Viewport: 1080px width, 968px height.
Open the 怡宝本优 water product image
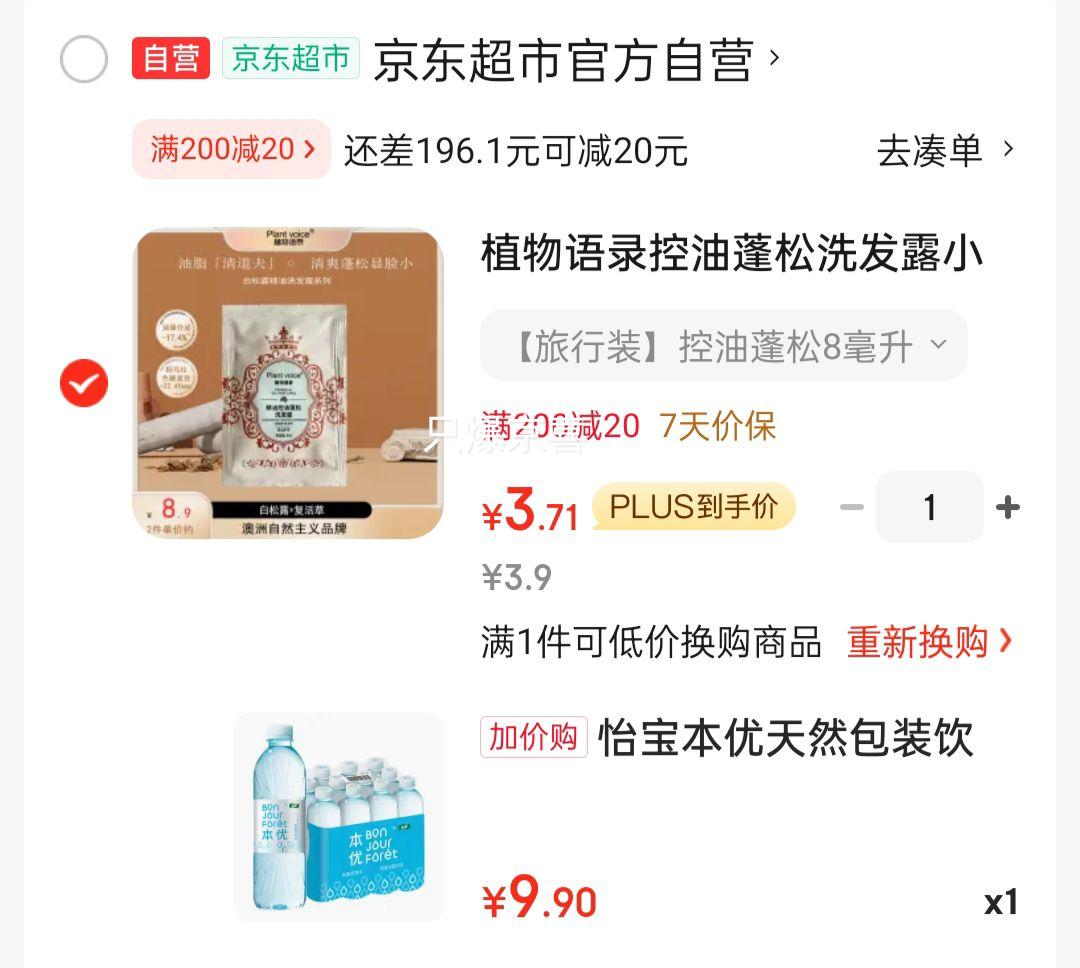[x=339, y=817]
